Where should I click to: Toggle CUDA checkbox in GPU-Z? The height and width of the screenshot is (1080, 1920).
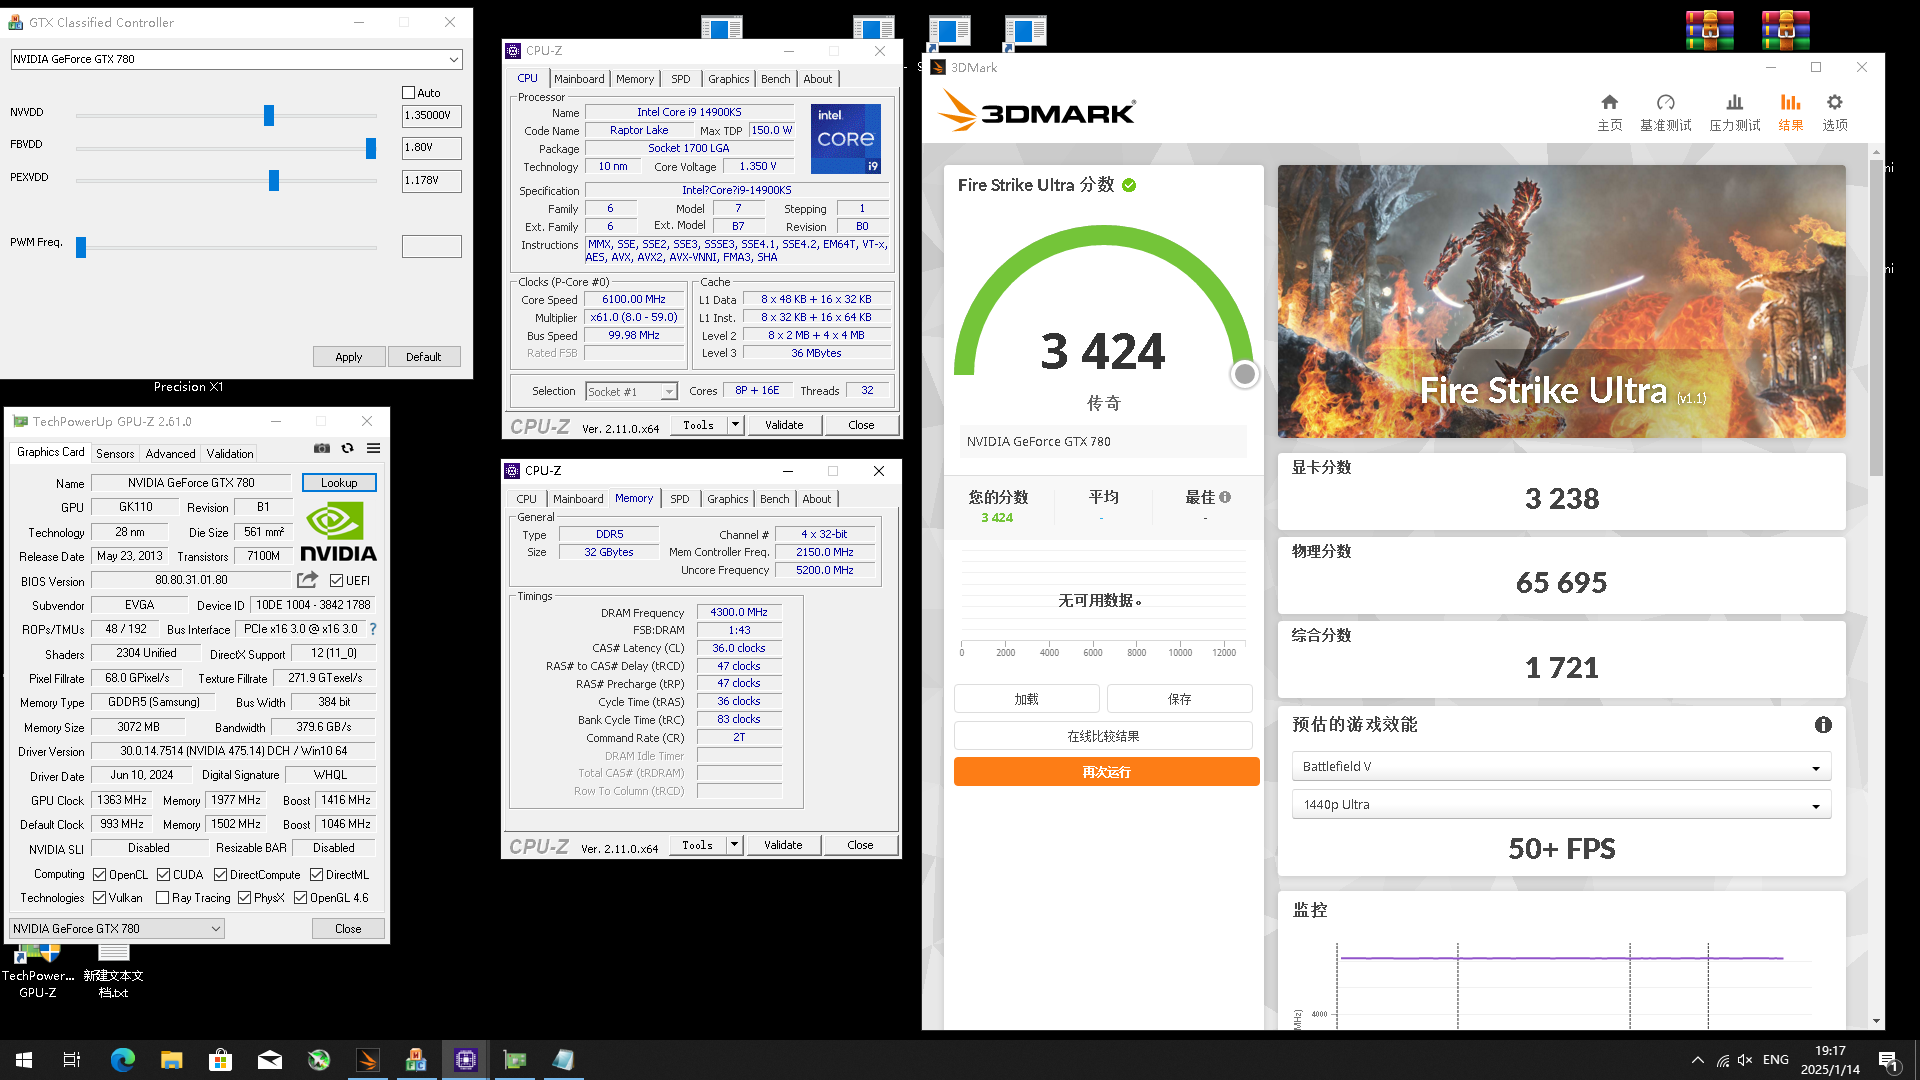(x=163, y=875)
